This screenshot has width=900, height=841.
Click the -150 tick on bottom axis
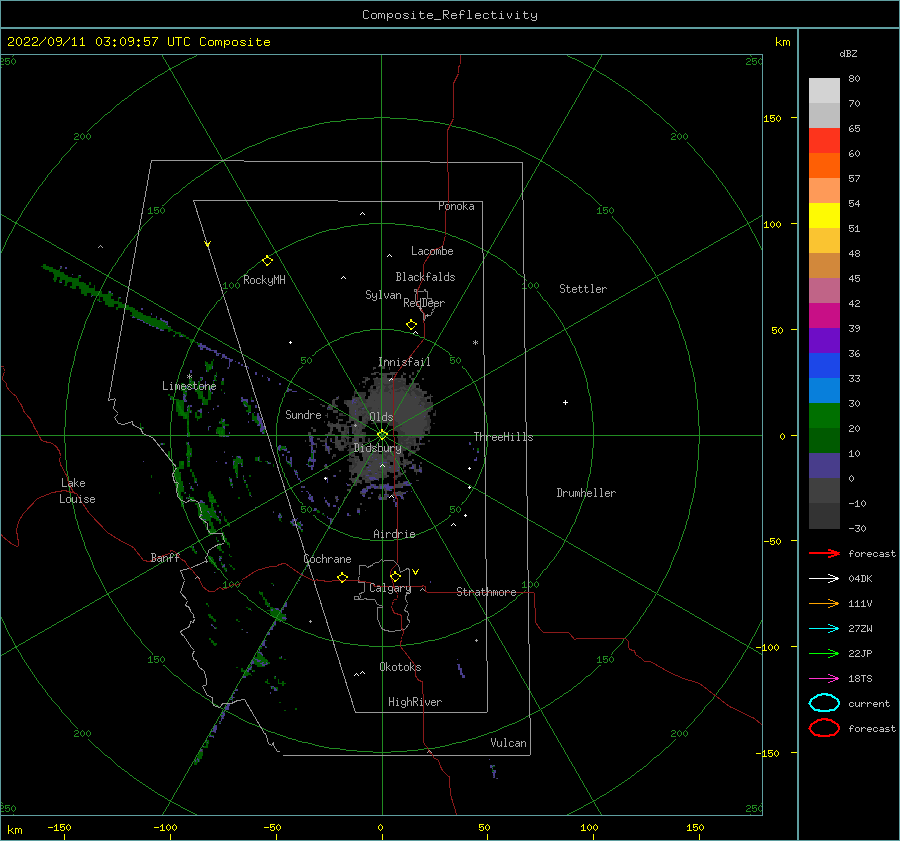click(x=59, y=827)
